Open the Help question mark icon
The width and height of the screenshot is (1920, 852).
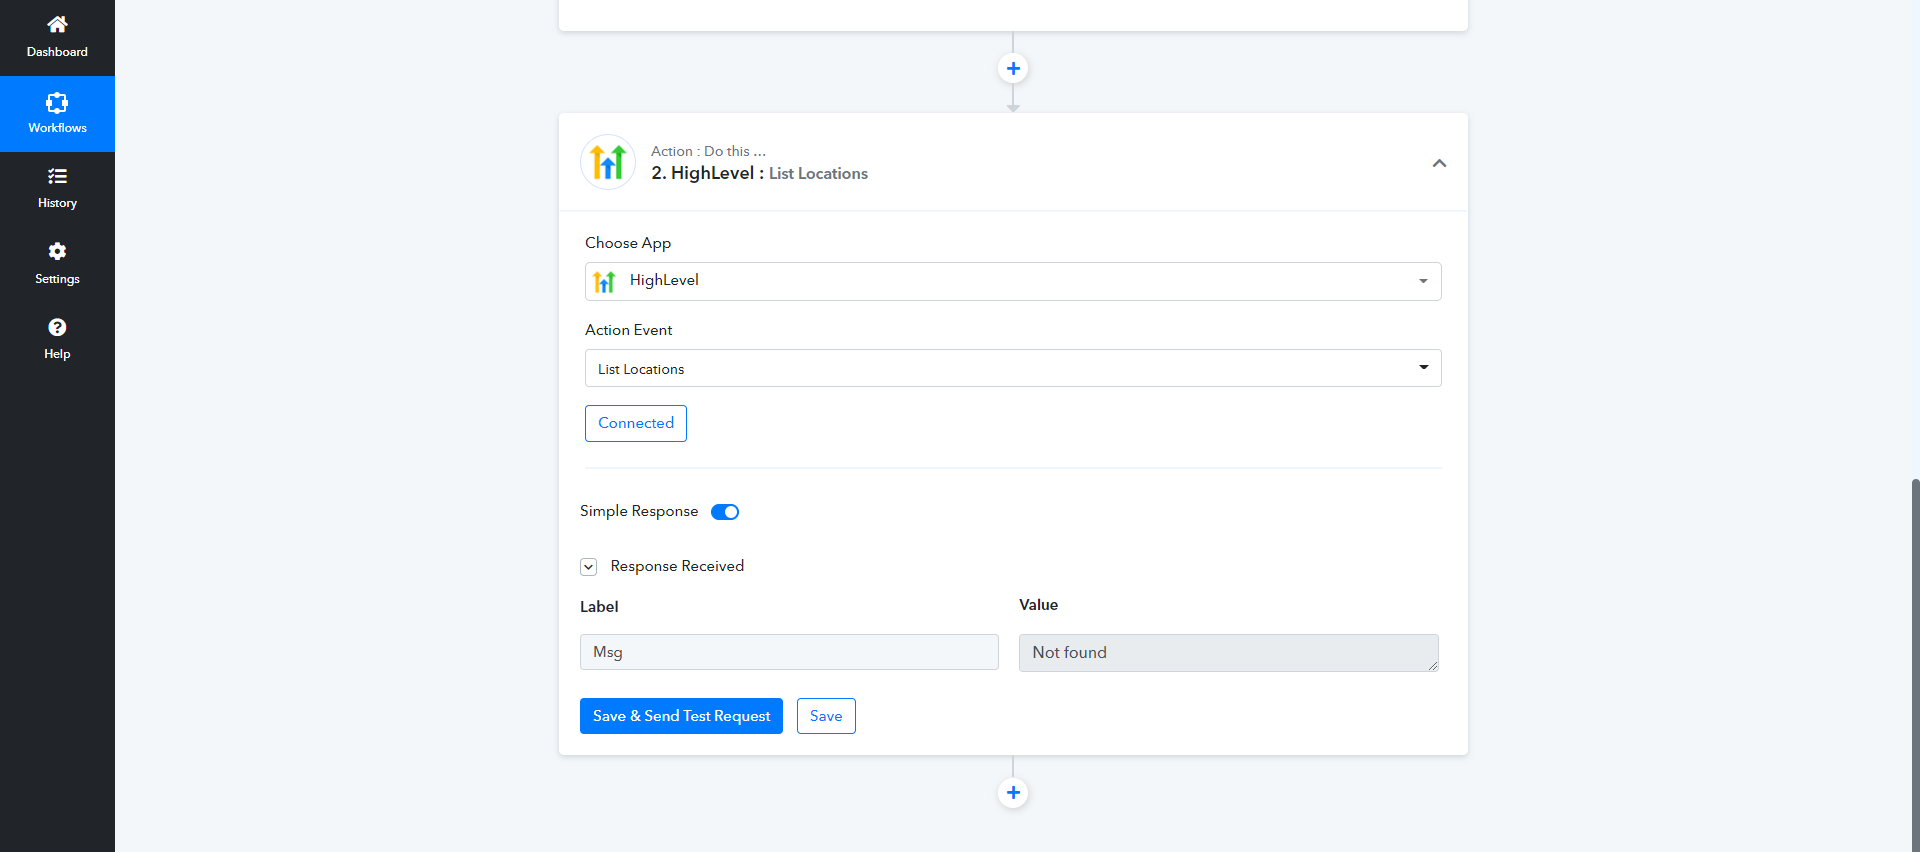tap(57, 327)
